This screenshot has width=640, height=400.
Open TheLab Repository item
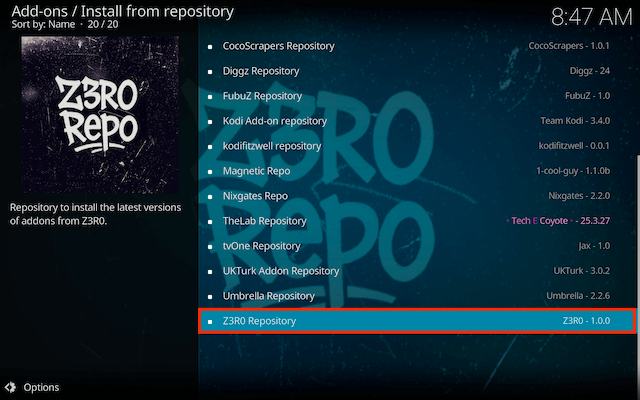pos(417,221)
